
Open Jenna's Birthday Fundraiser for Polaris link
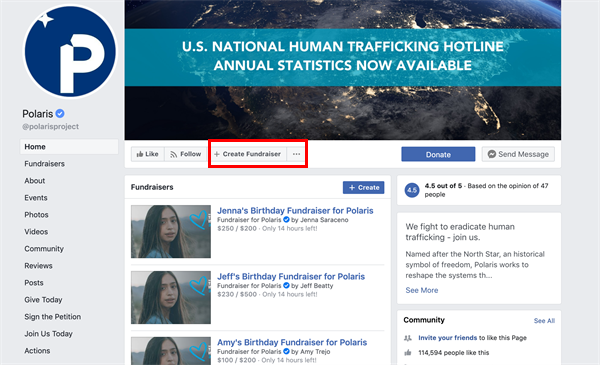coord(295,210)
